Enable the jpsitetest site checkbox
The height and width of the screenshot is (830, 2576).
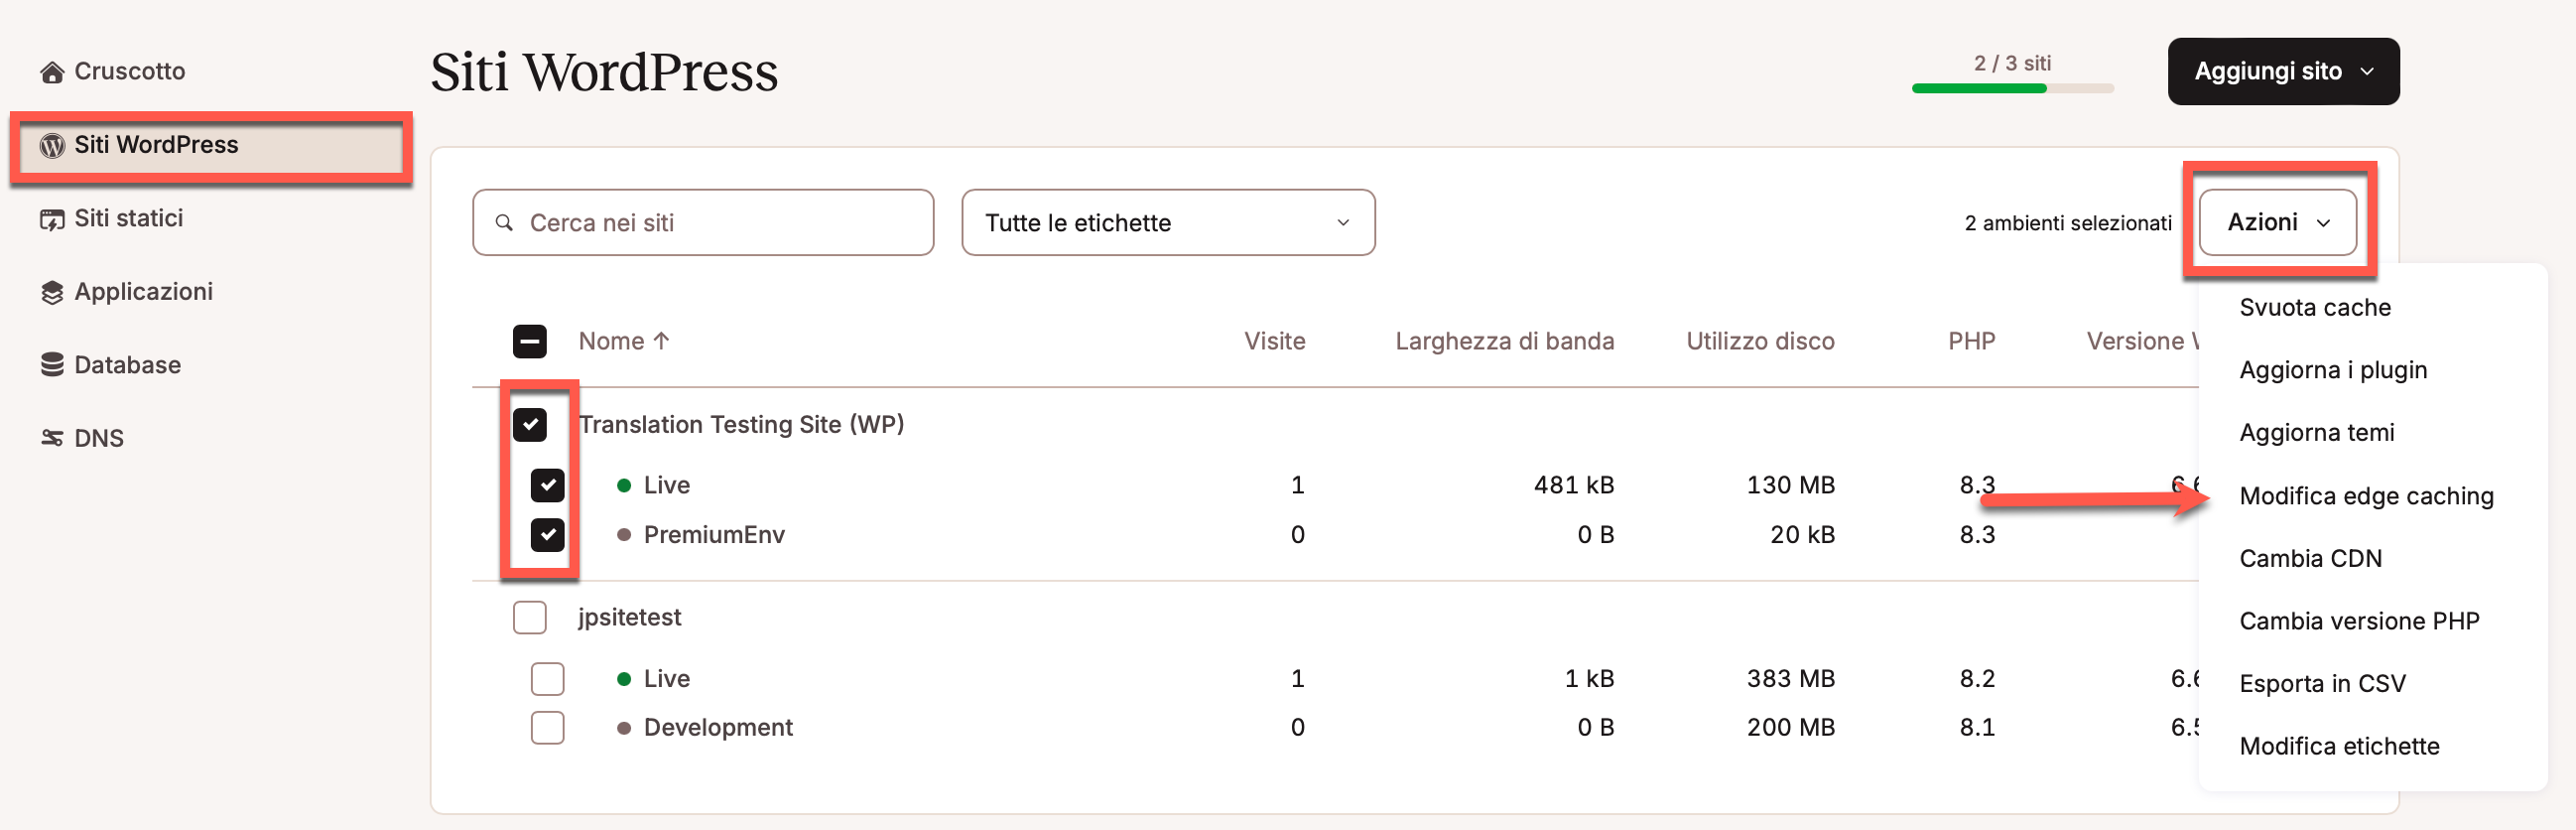[x=529, y=617]
